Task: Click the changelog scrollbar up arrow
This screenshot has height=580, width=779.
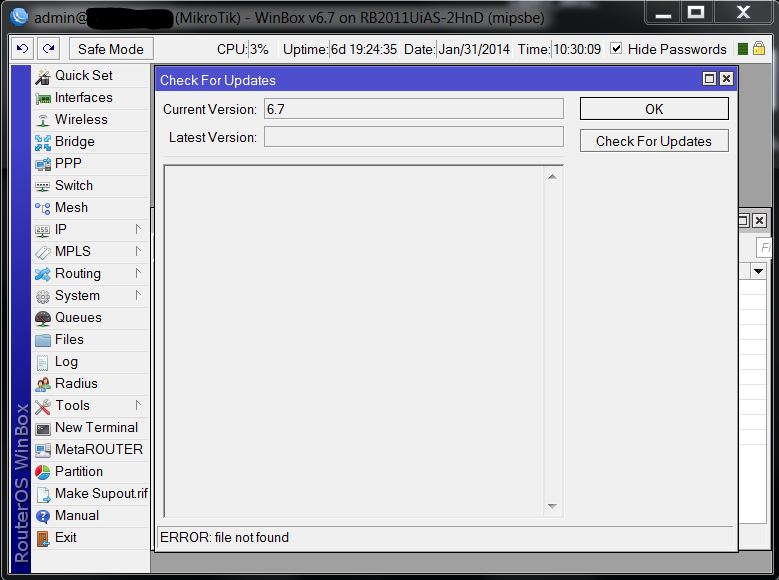Action: point(552,177)
